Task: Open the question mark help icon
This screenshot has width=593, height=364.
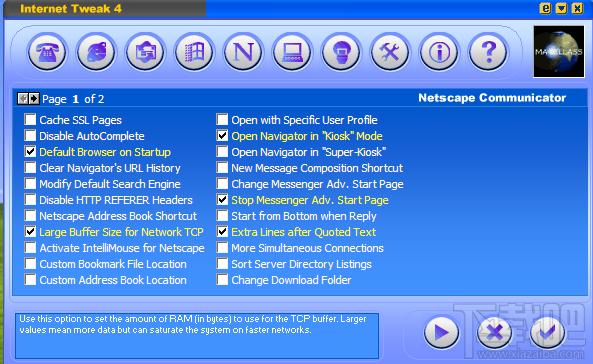Action: pos(488,52)
